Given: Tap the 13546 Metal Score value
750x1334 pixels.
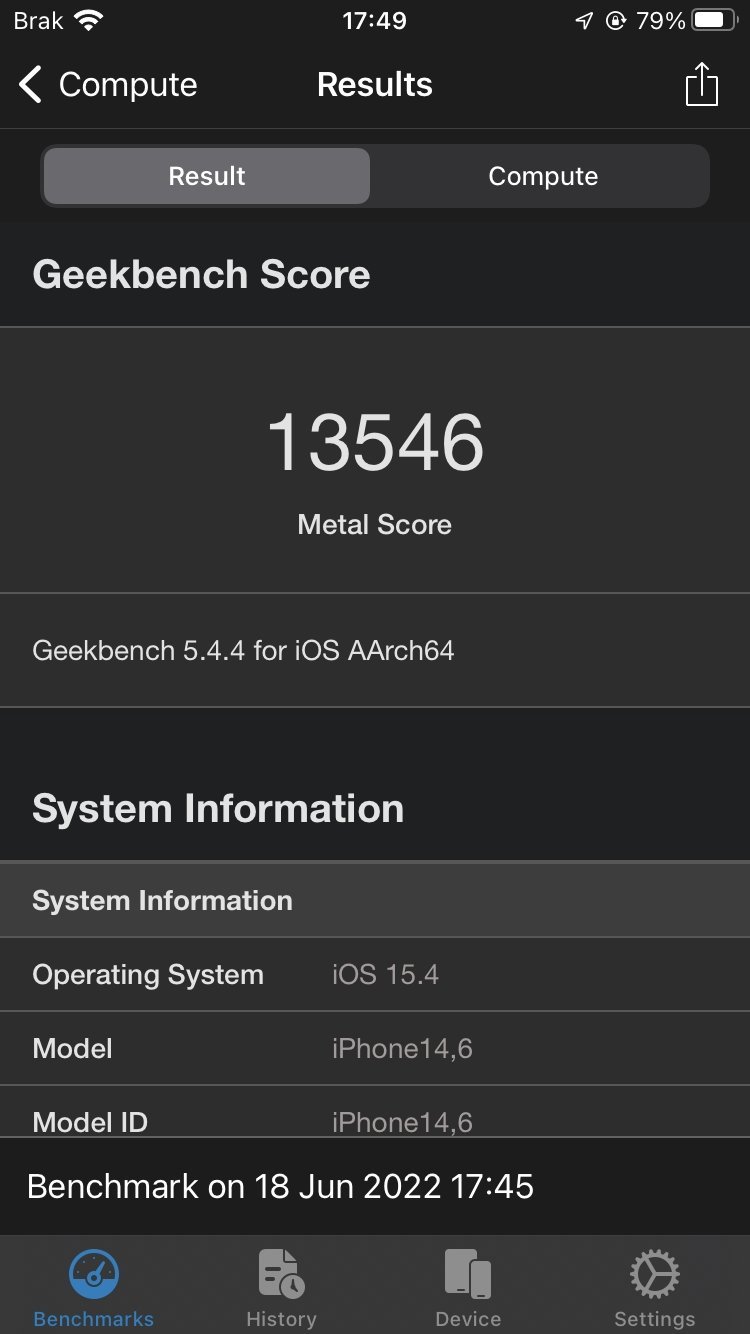Looking at the screenshot, I should [375, 442].
